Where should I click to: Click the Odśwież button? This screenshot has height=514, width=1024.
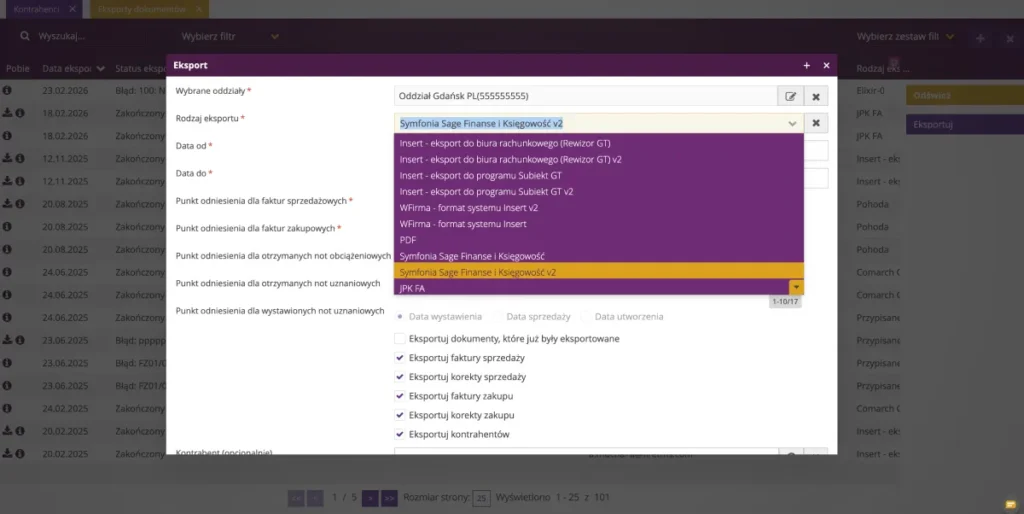[965, 95]
